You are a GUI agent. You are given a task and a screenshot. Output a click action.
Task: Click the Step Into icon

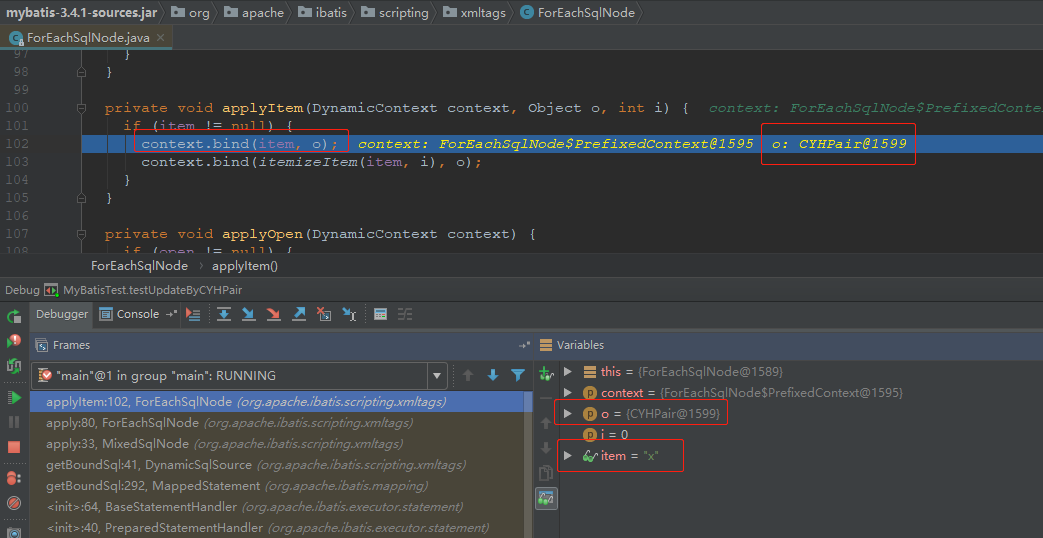249,314
